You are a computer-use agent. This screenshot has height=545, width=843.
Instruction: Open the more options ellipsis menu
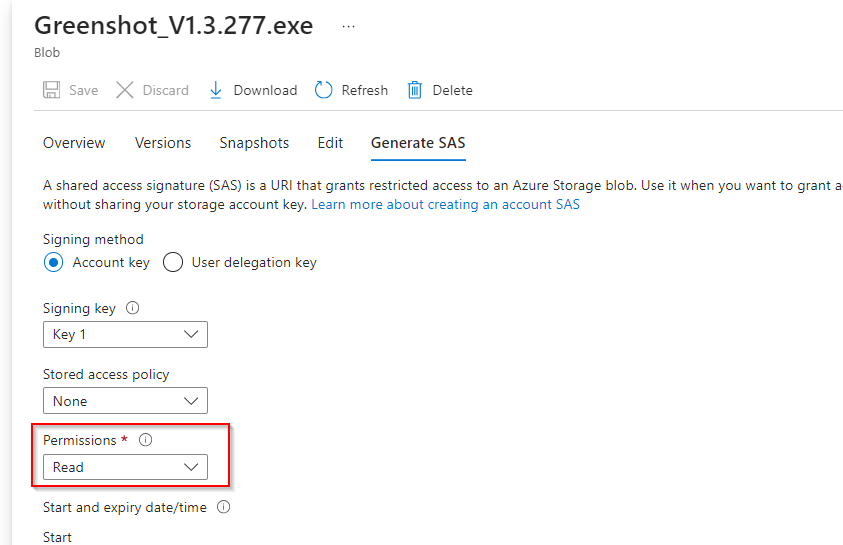(348, 27)
